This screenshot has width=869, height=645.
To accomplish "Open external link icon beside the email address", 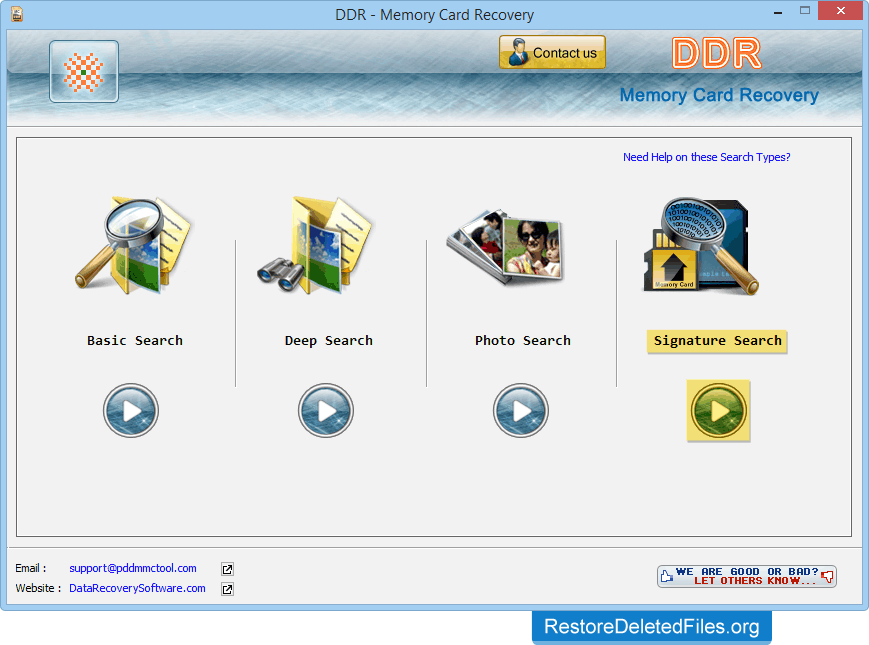I will click(x=227, y=569).
